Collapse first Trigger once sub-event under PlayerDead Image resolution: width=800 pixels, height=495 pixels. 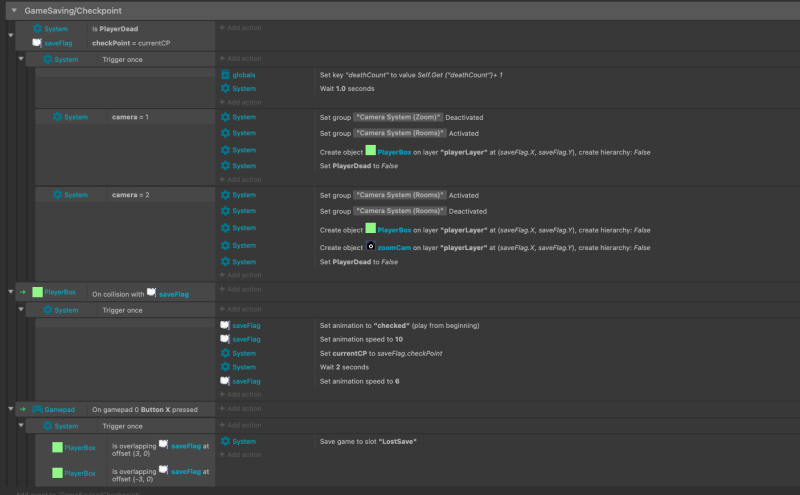[21, 59]
